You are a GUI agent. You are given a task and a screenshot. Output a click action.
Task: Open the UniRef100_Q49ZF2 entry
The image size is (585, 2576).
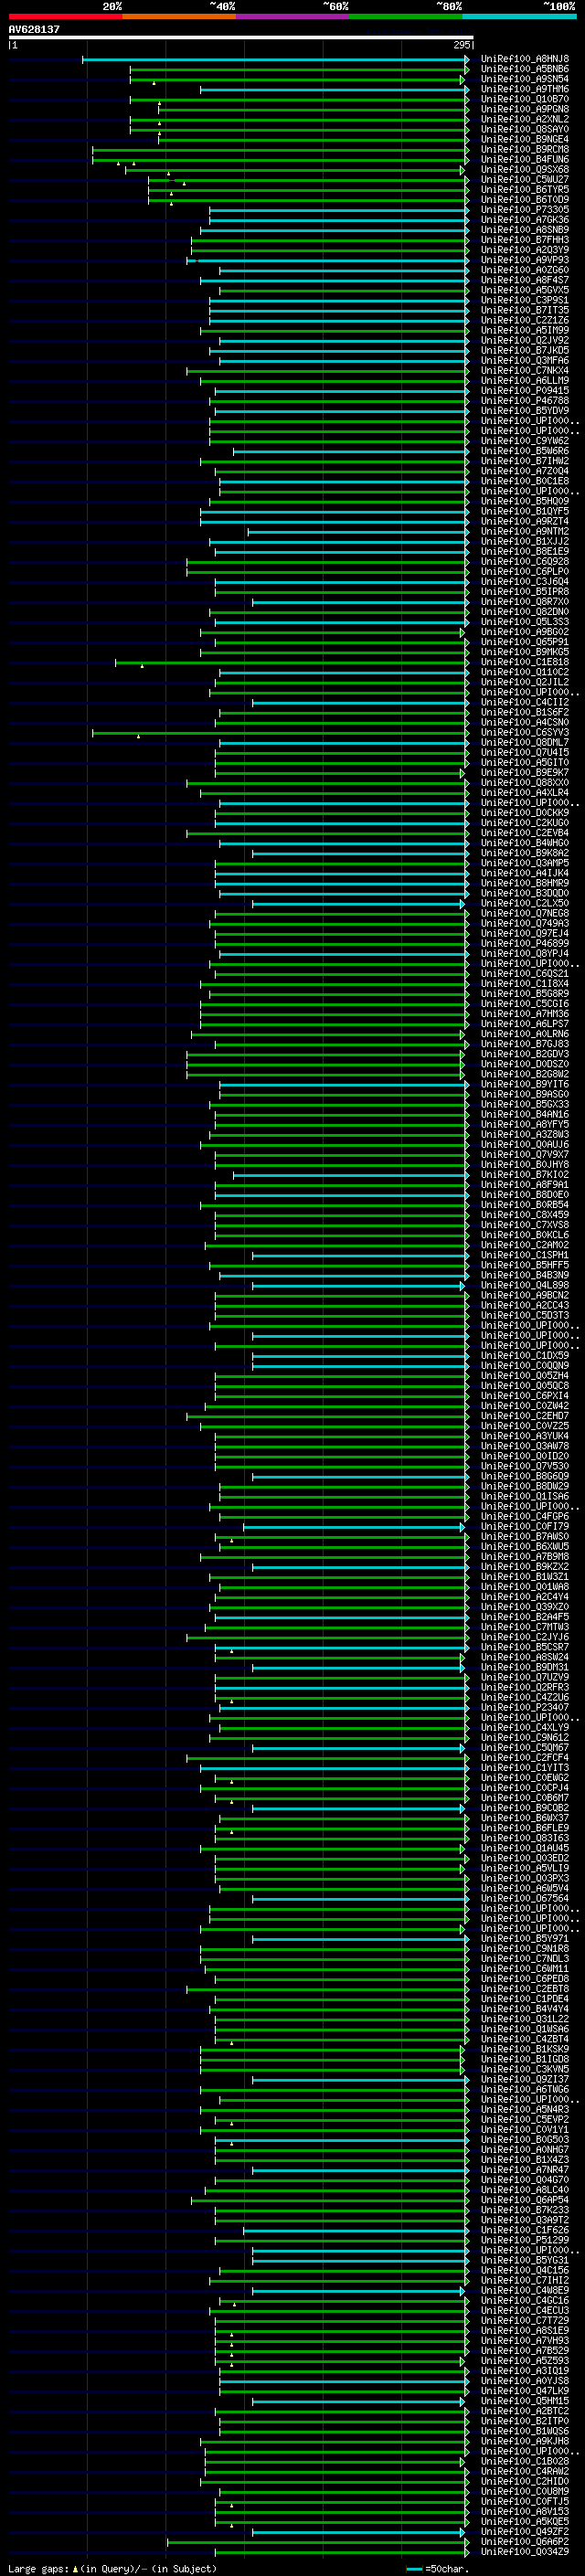525,2531
